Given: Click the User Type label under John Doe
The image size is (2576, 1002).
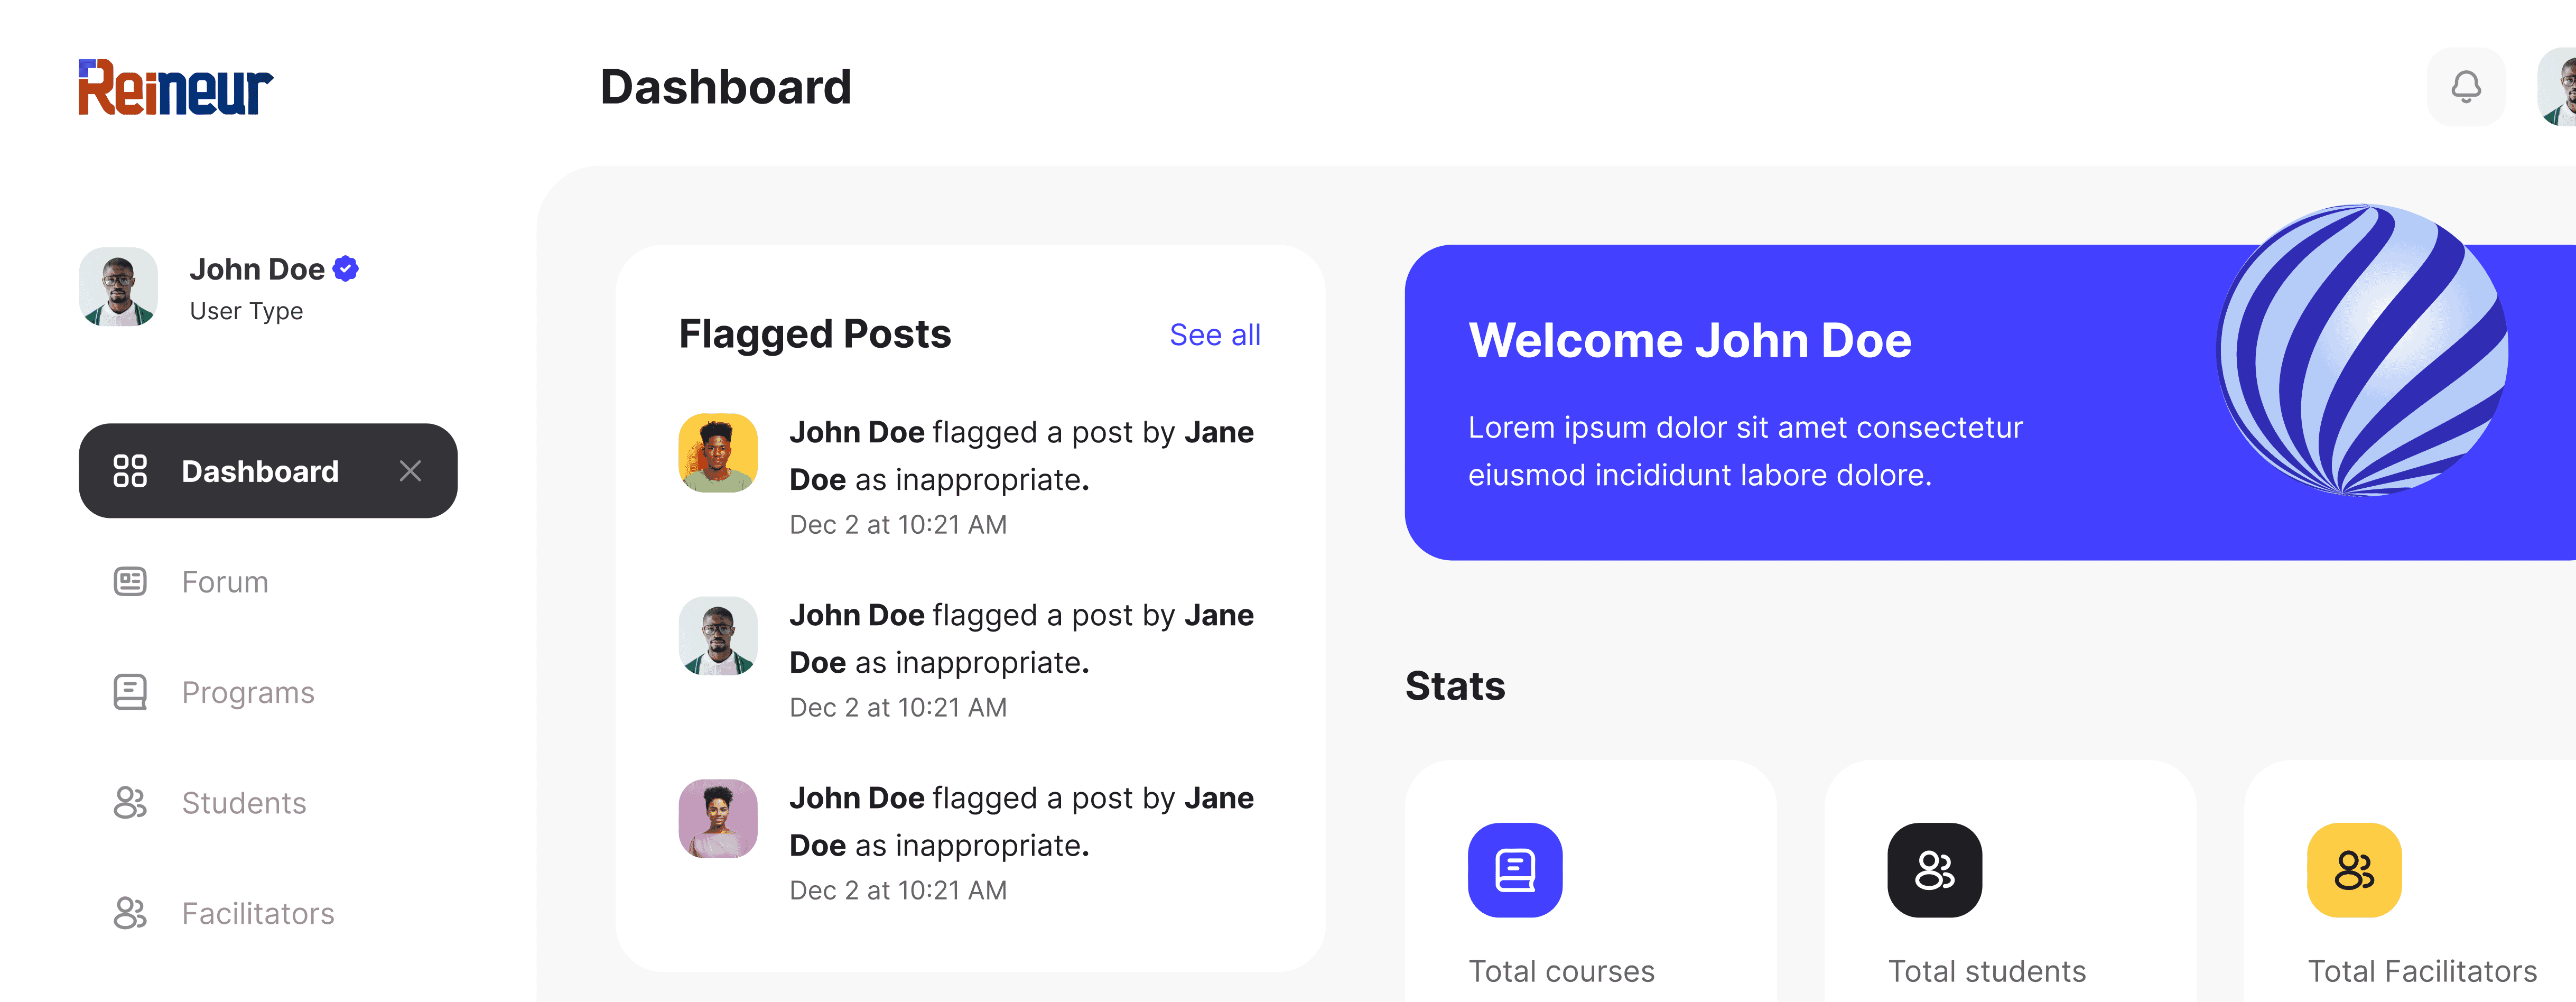Looking at the screenshot, I should point(246,311).
